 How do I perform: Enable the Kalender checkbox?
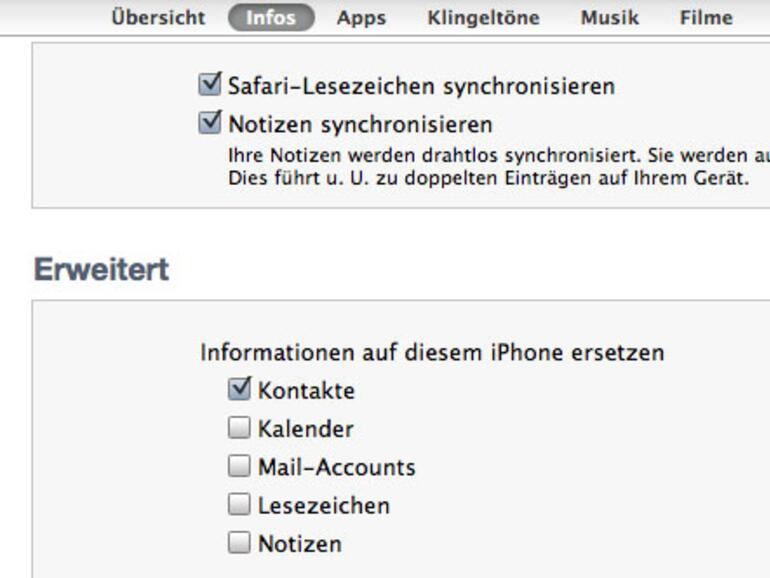(239, 428)
